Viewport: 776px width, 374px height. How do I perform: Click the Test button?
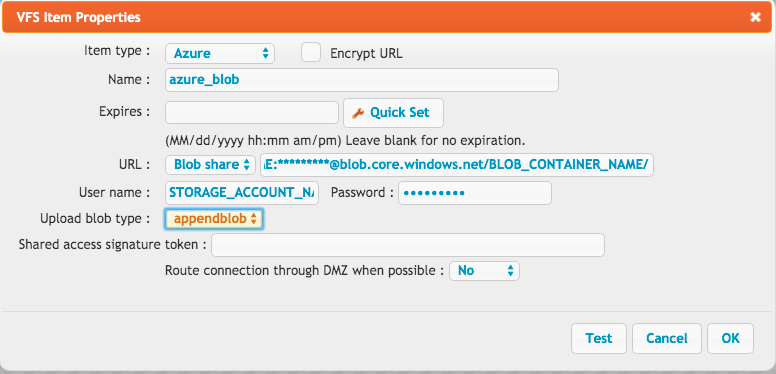coord(599,338)
